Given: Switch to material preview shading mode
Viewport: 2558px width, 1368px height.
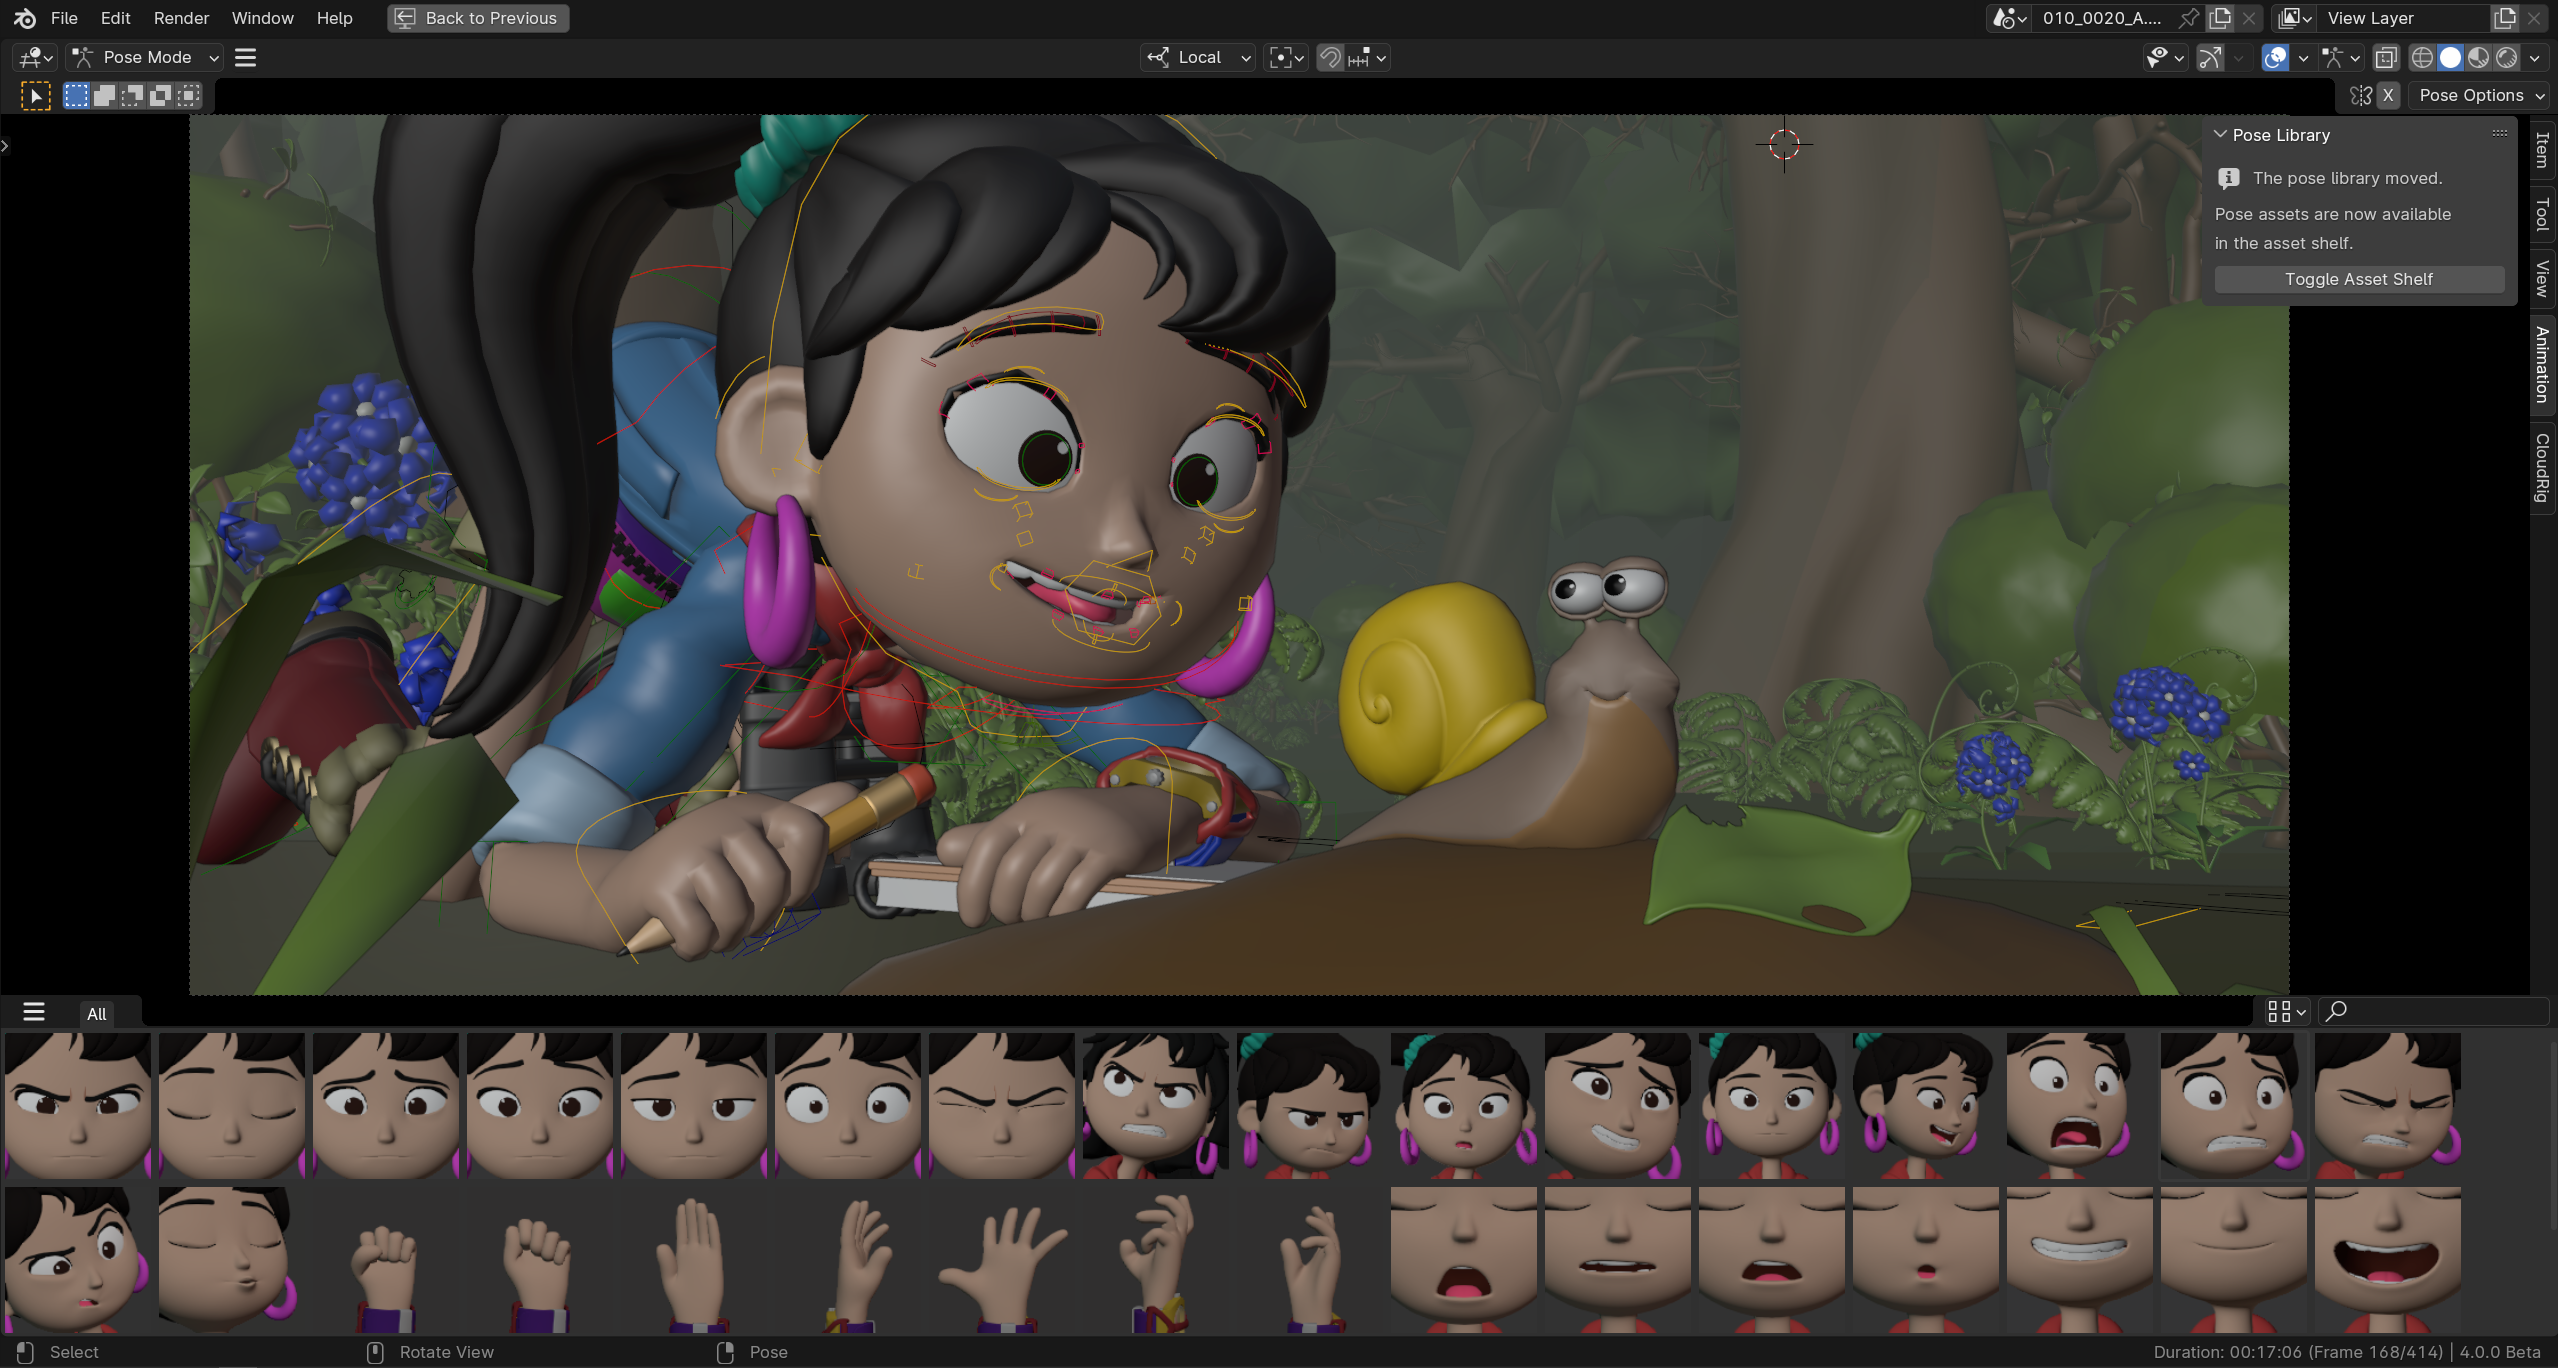Looking at the screenshot, I should point(2478,57).
